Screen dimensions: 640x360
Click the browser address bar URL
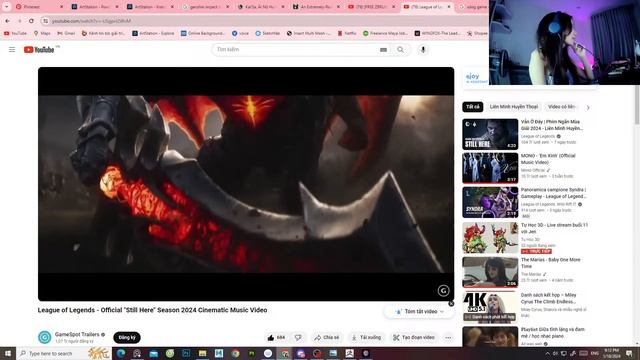[91, 21]
